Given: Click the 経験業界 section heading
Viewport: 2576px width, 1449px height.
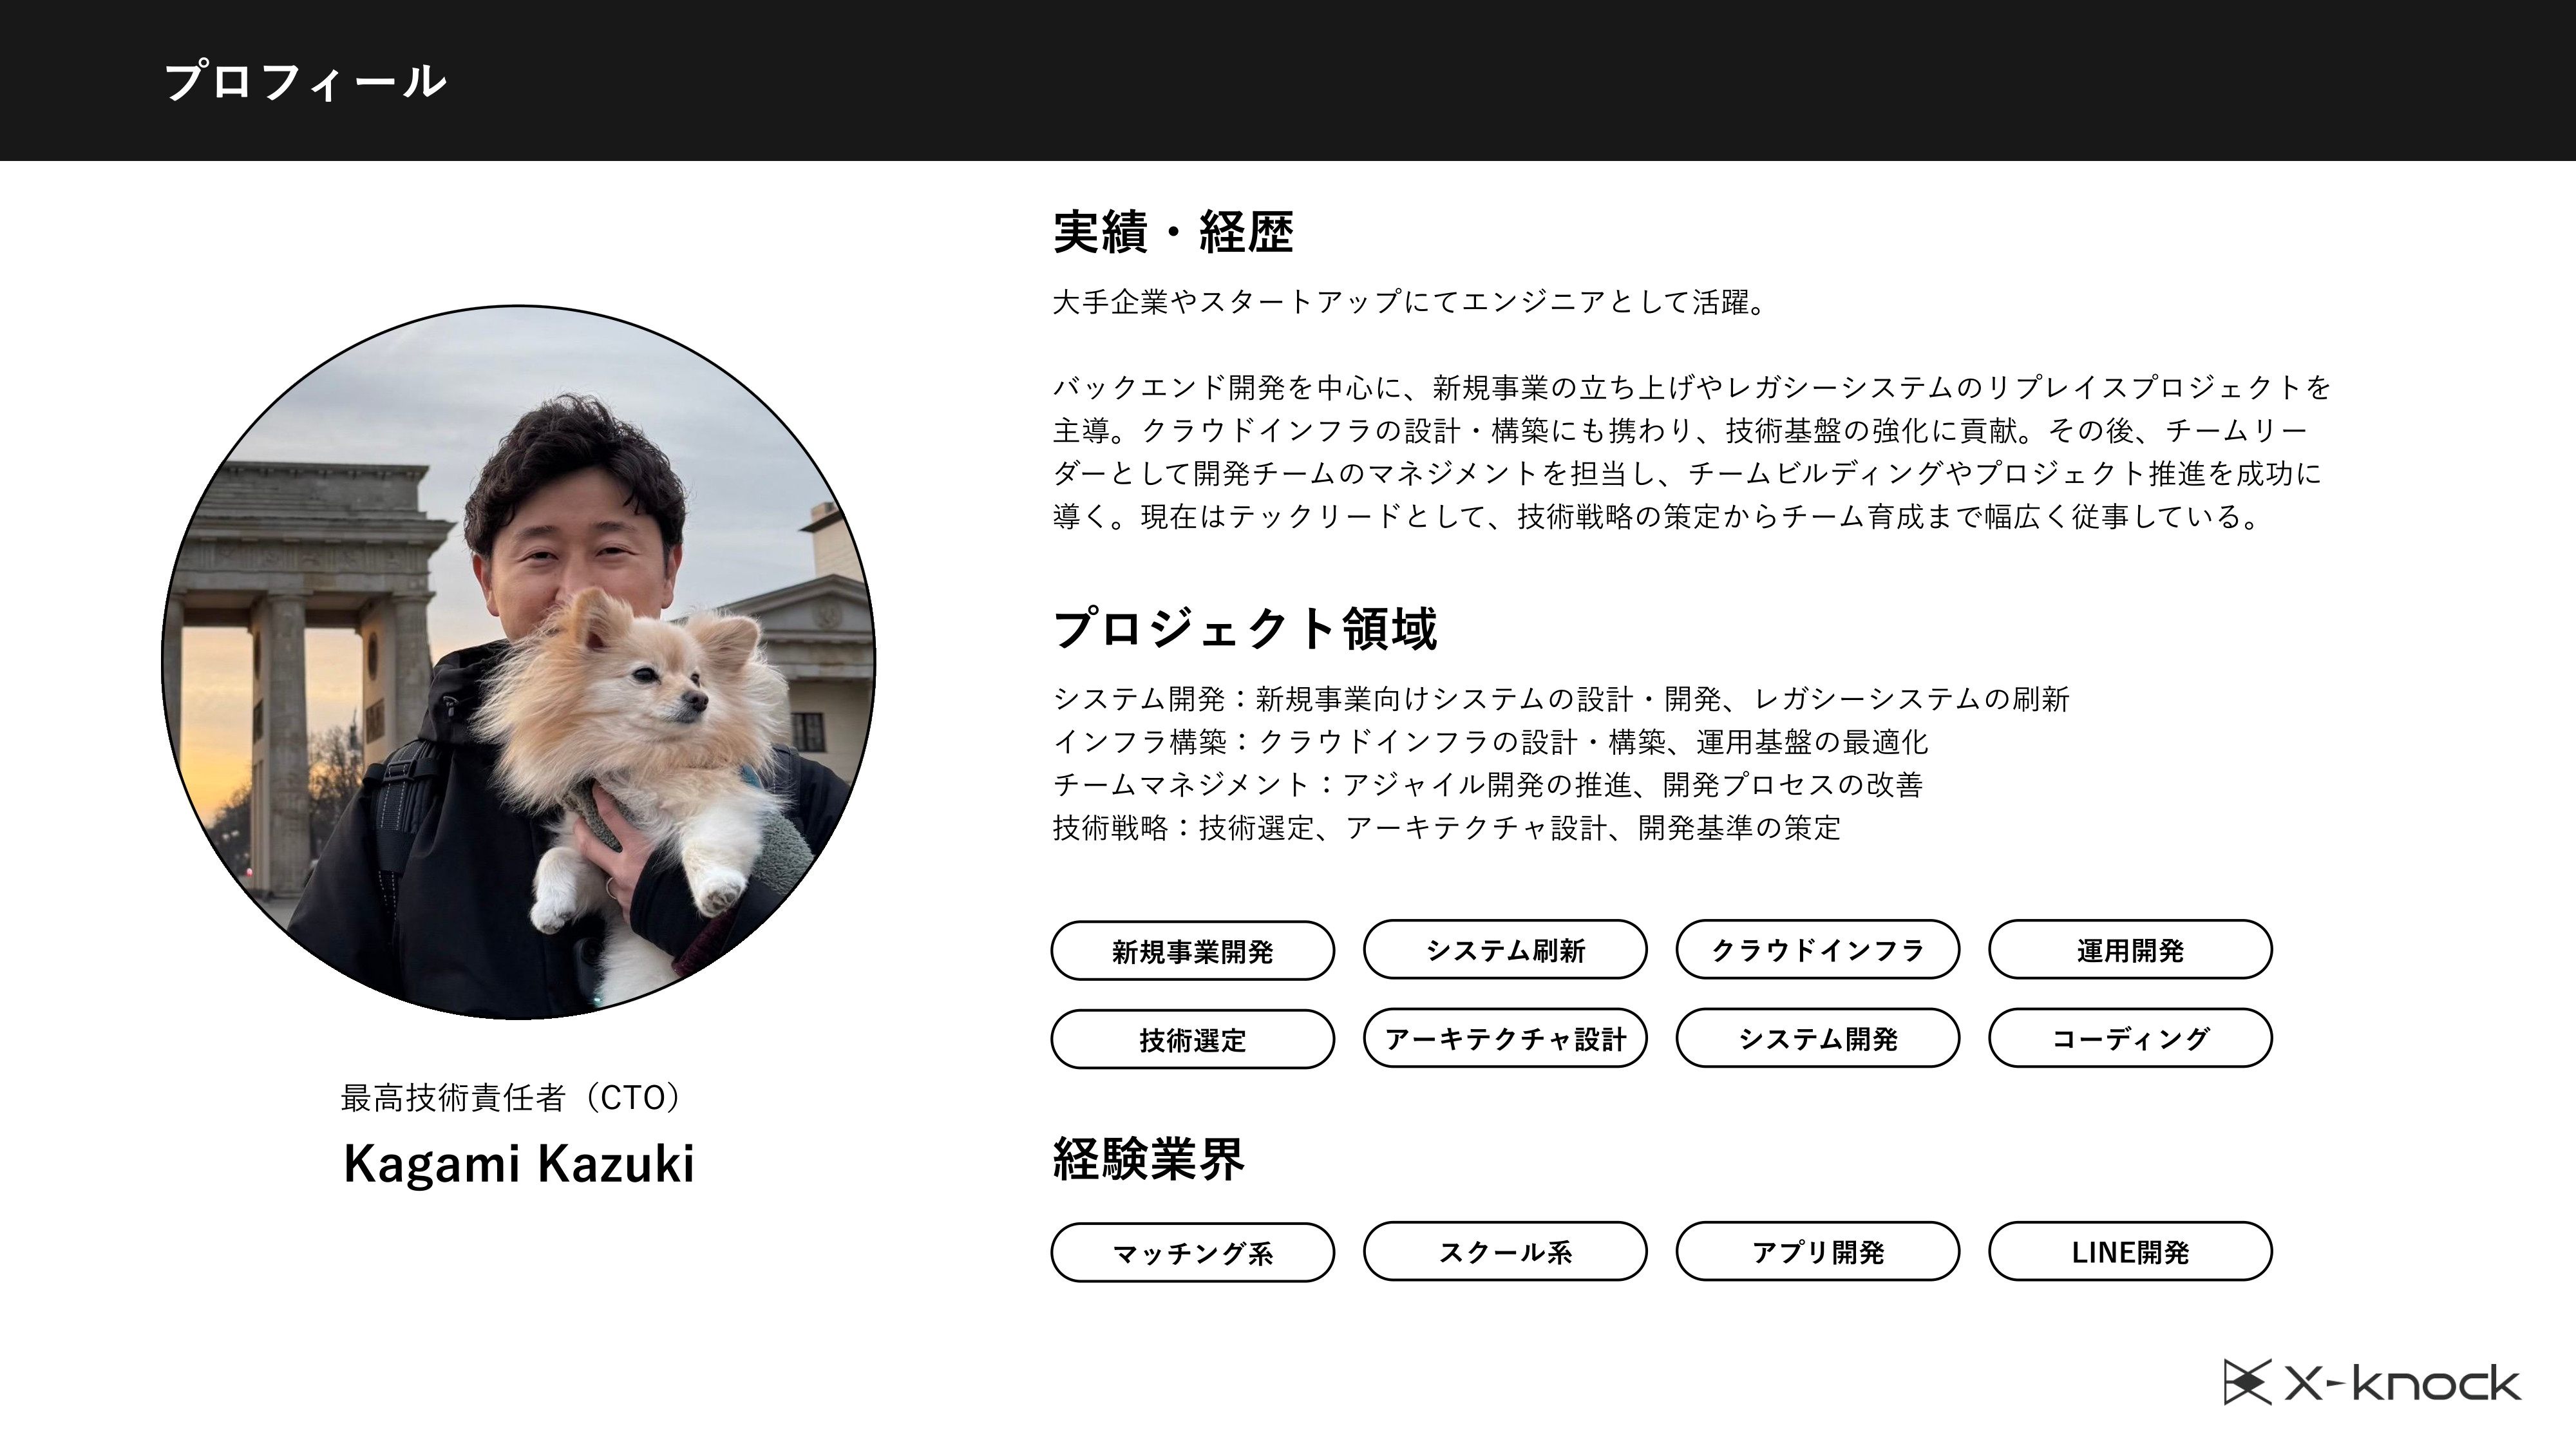Looking at the screenshot, I should [1148, 1159].
